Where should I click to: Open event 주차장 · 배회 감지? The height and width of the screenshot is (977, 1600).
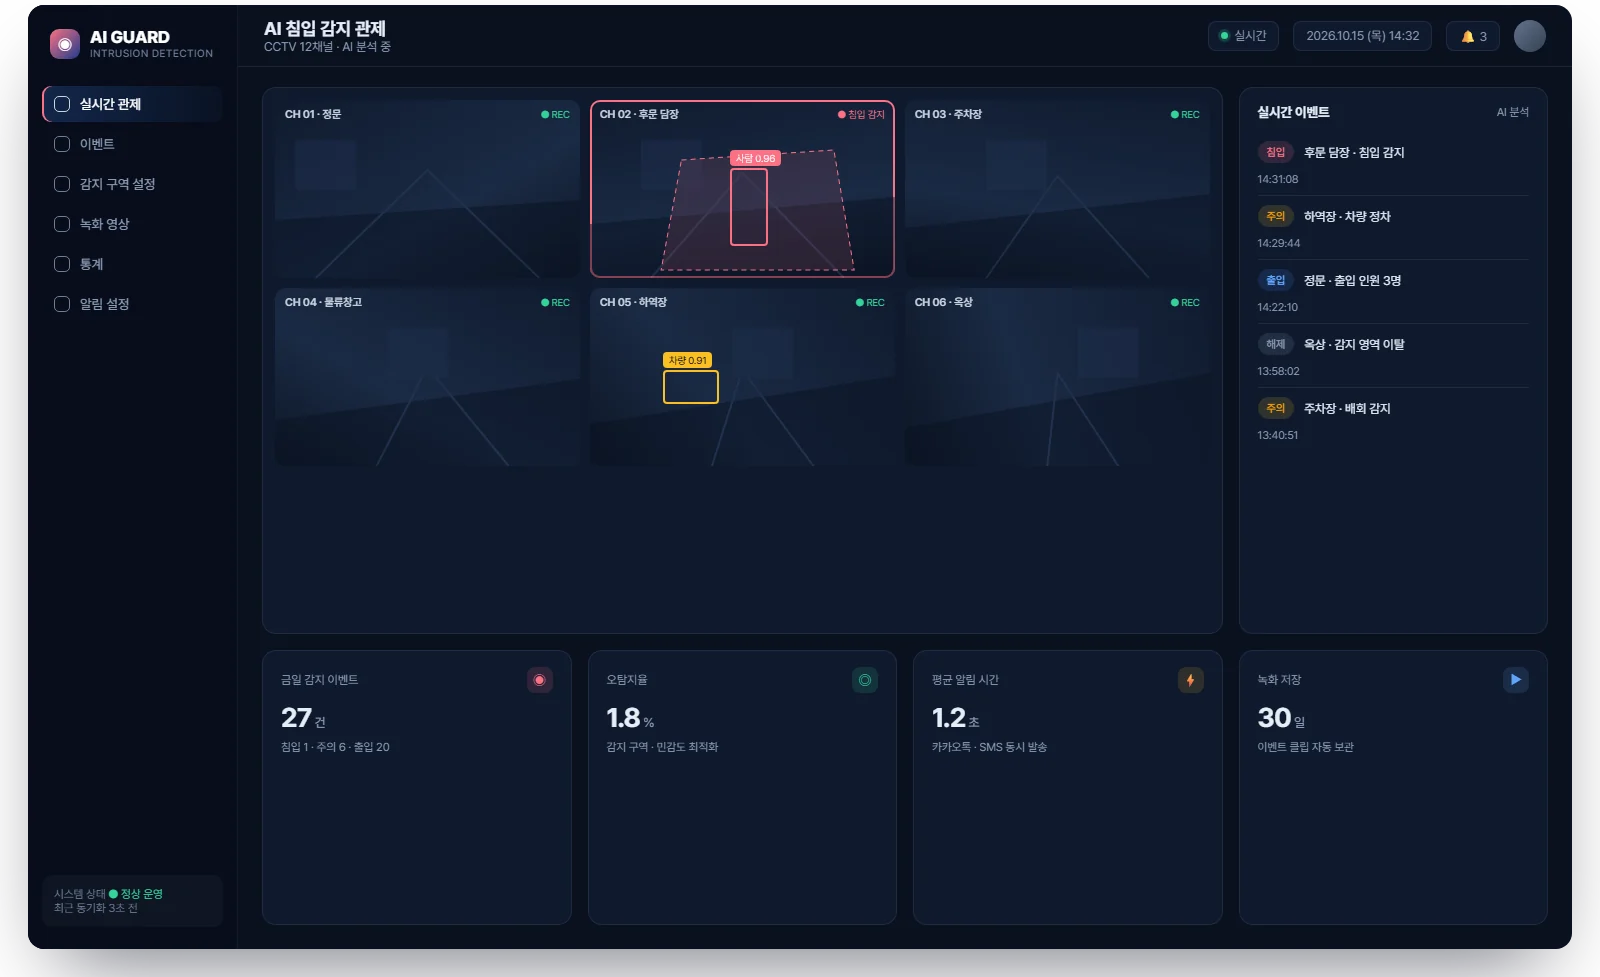(1393, 420)
